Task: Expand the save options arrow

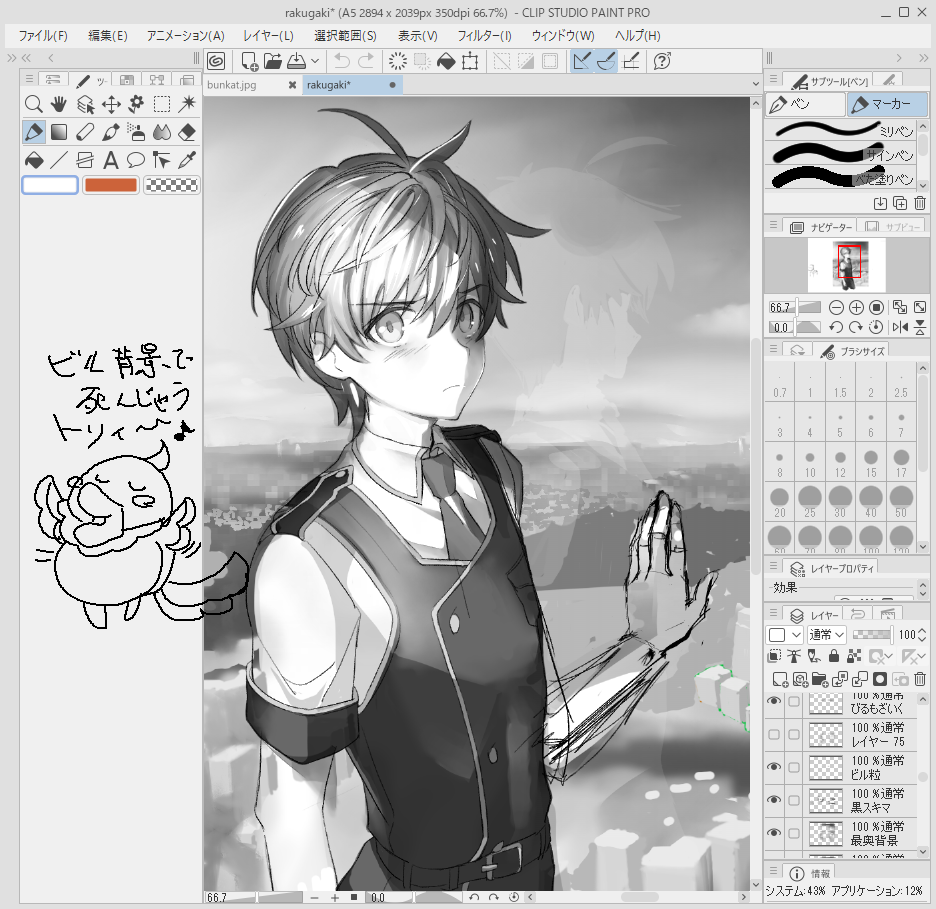Action: (315, 61)
